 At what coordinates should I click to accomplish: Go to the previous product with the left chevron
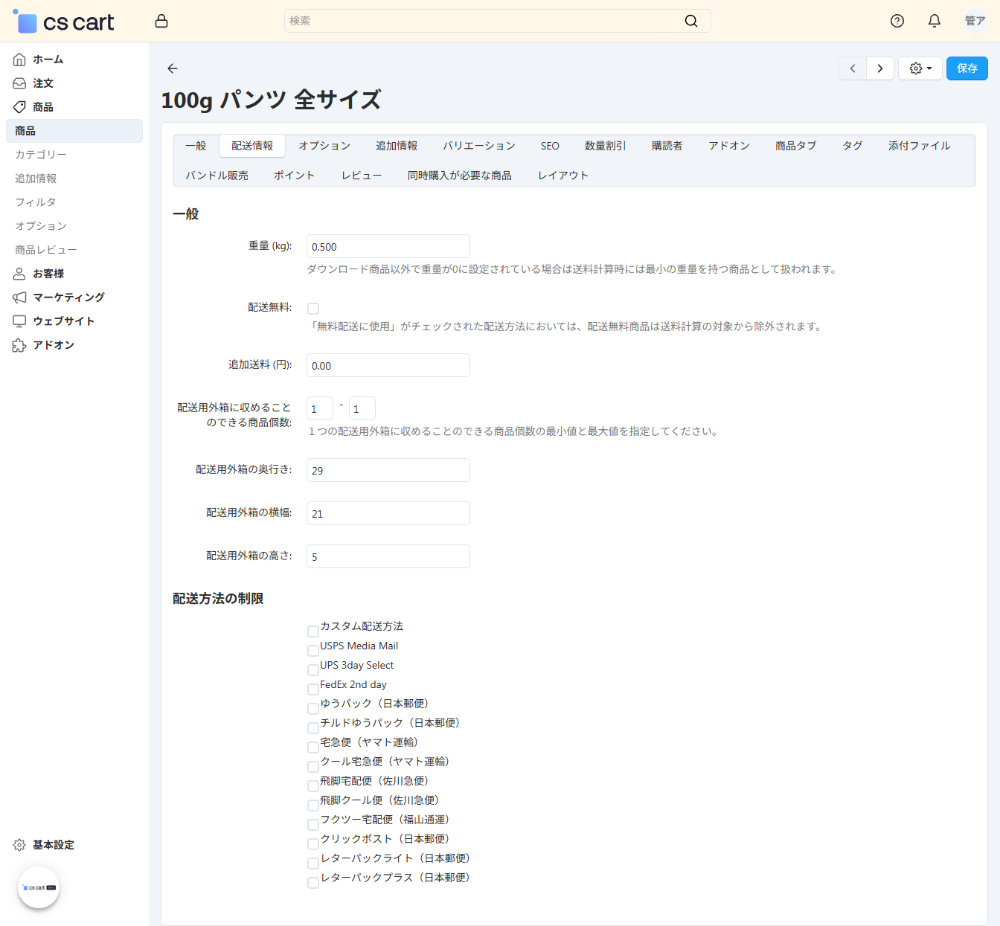852,68
